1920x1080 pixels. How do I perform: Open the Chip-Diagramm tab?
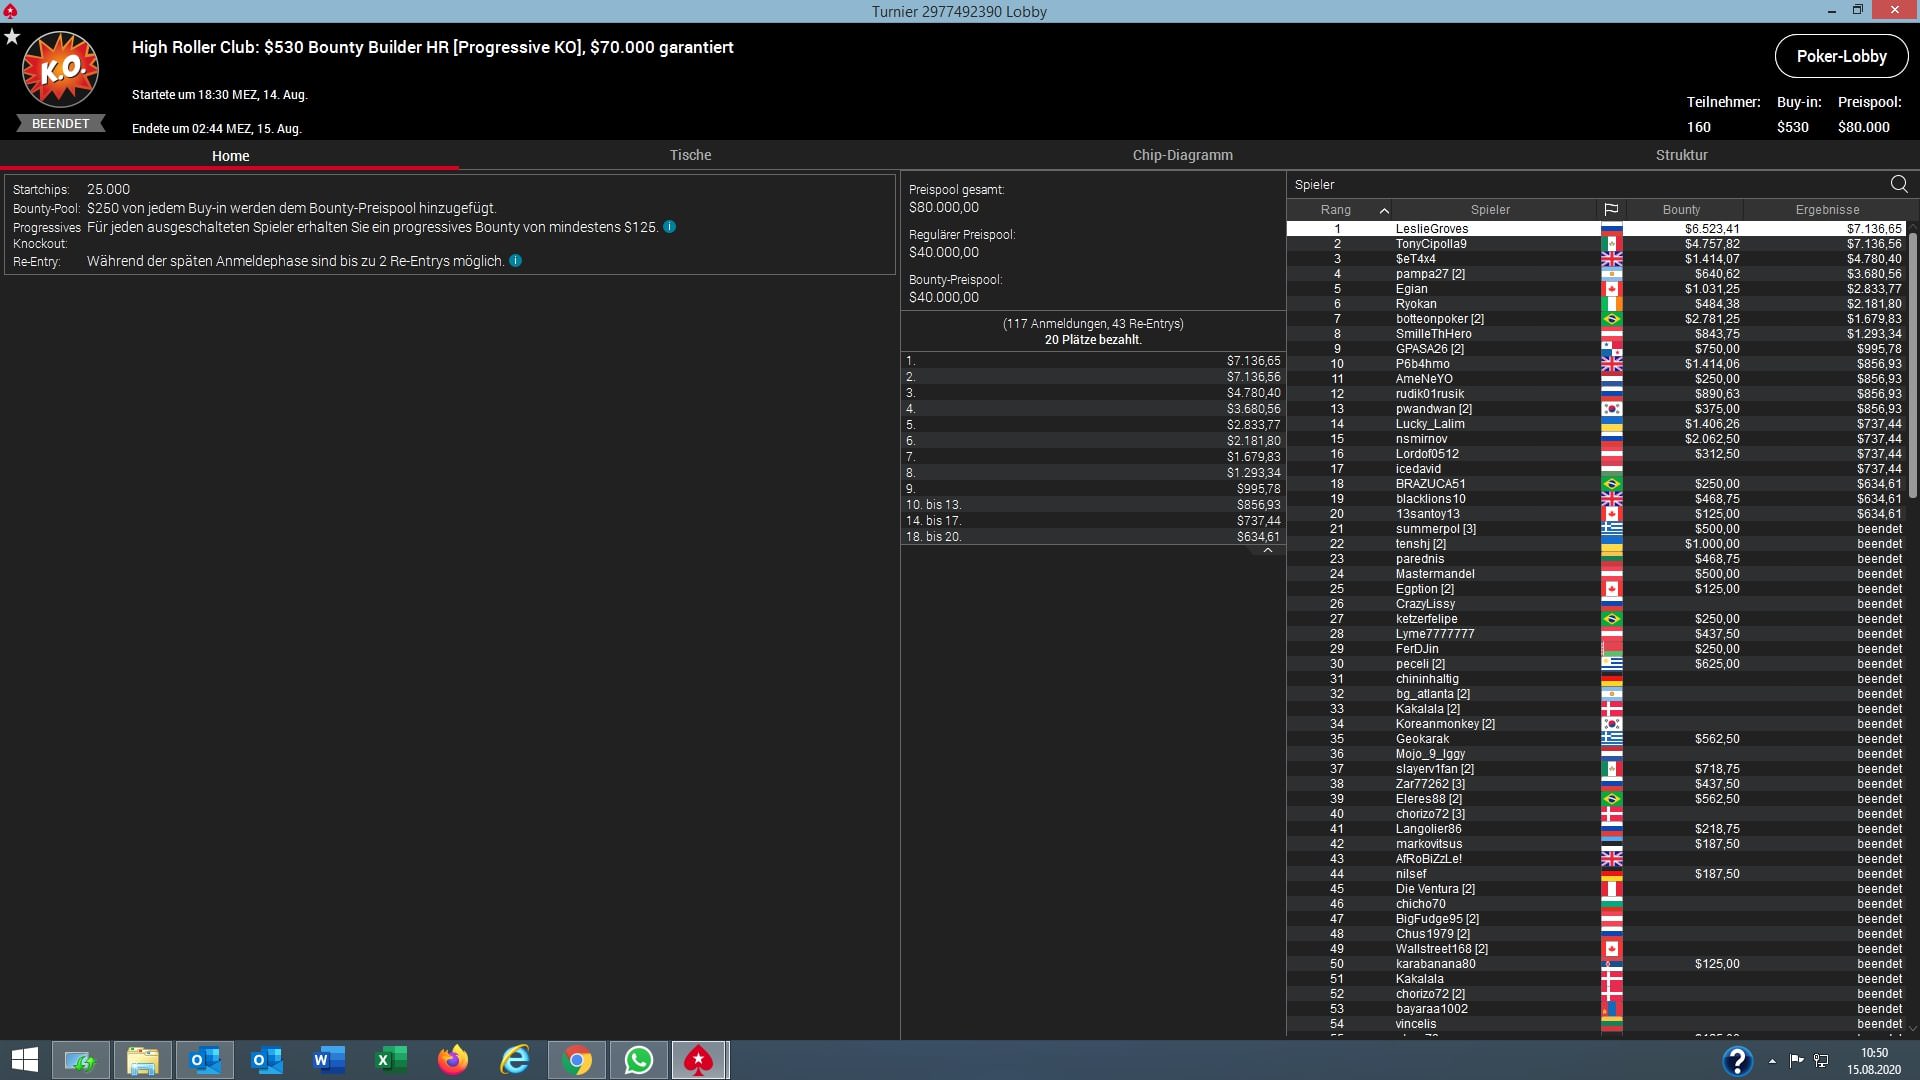coord(1182,155)
